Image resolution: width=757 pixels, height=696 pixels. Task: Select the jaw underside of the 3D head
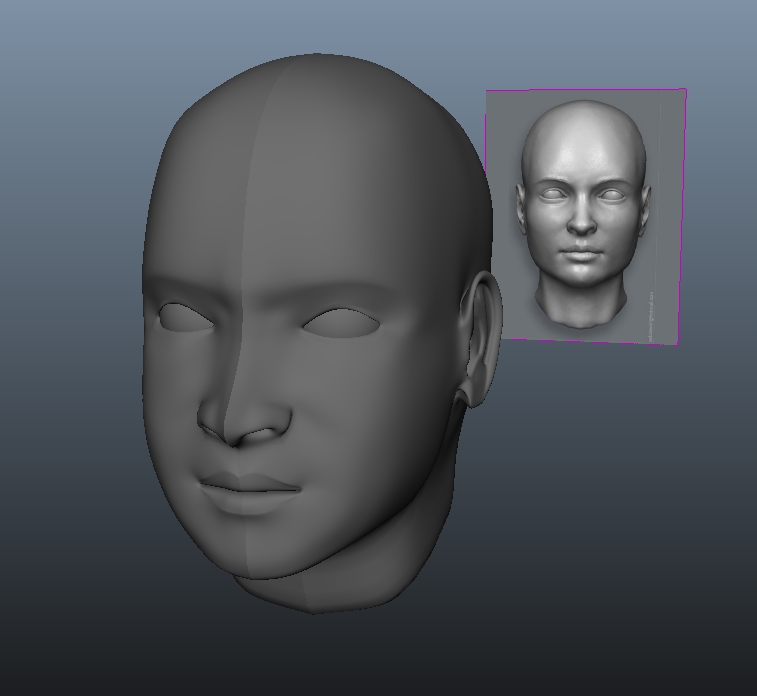(x=350, y=595)
